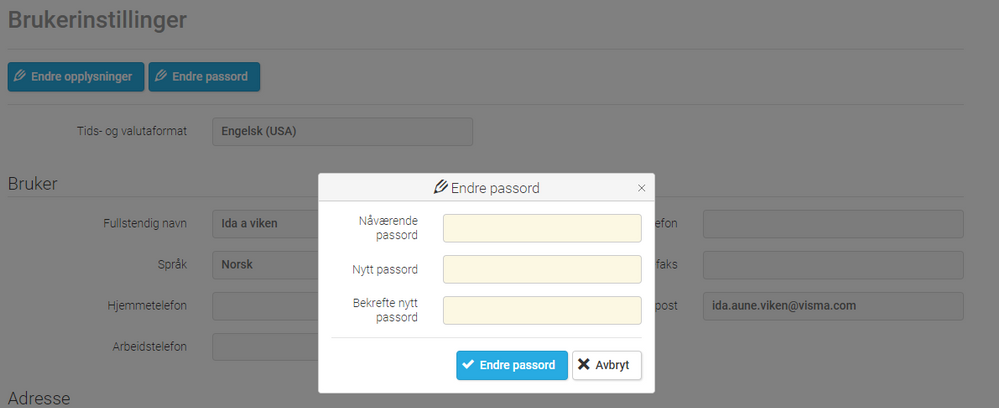This screenshot has width=999, height=408.
Task: Click the X icon on Avbryt button
Action: (584, 365)
